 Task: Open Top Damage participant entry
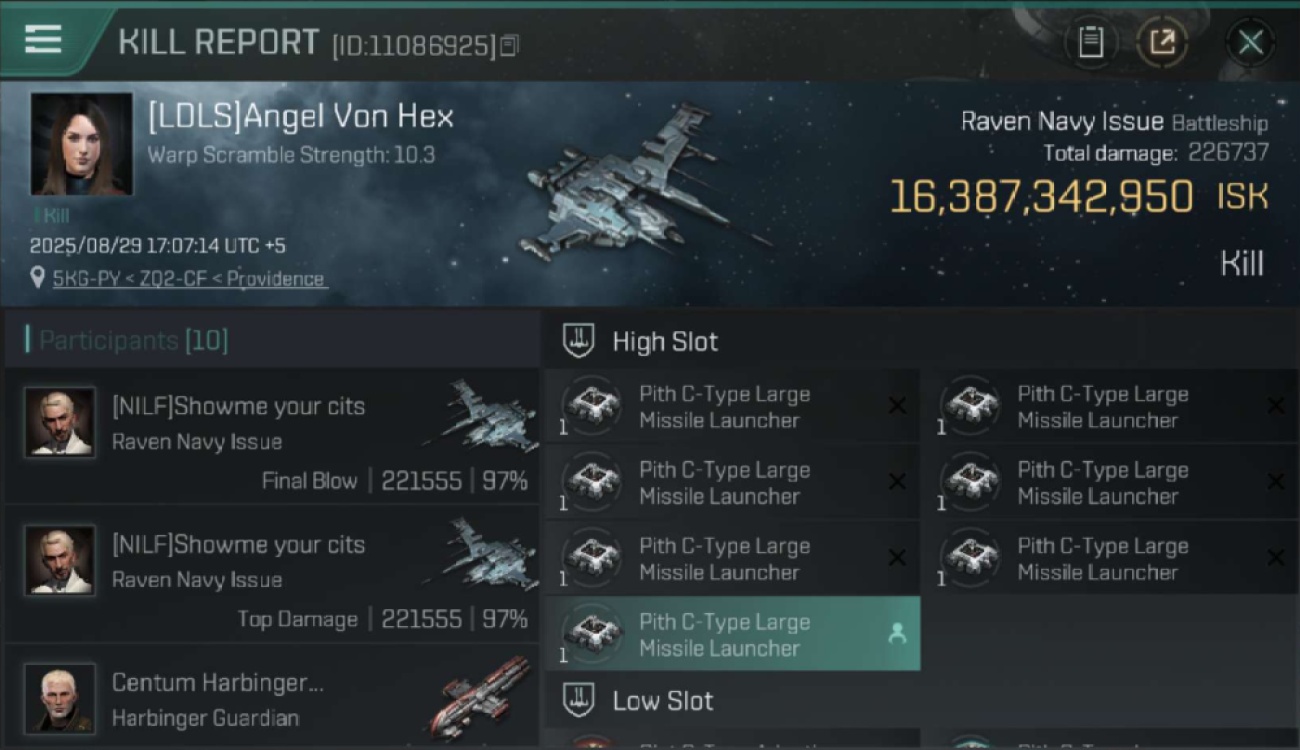click(x=272, y=574)
